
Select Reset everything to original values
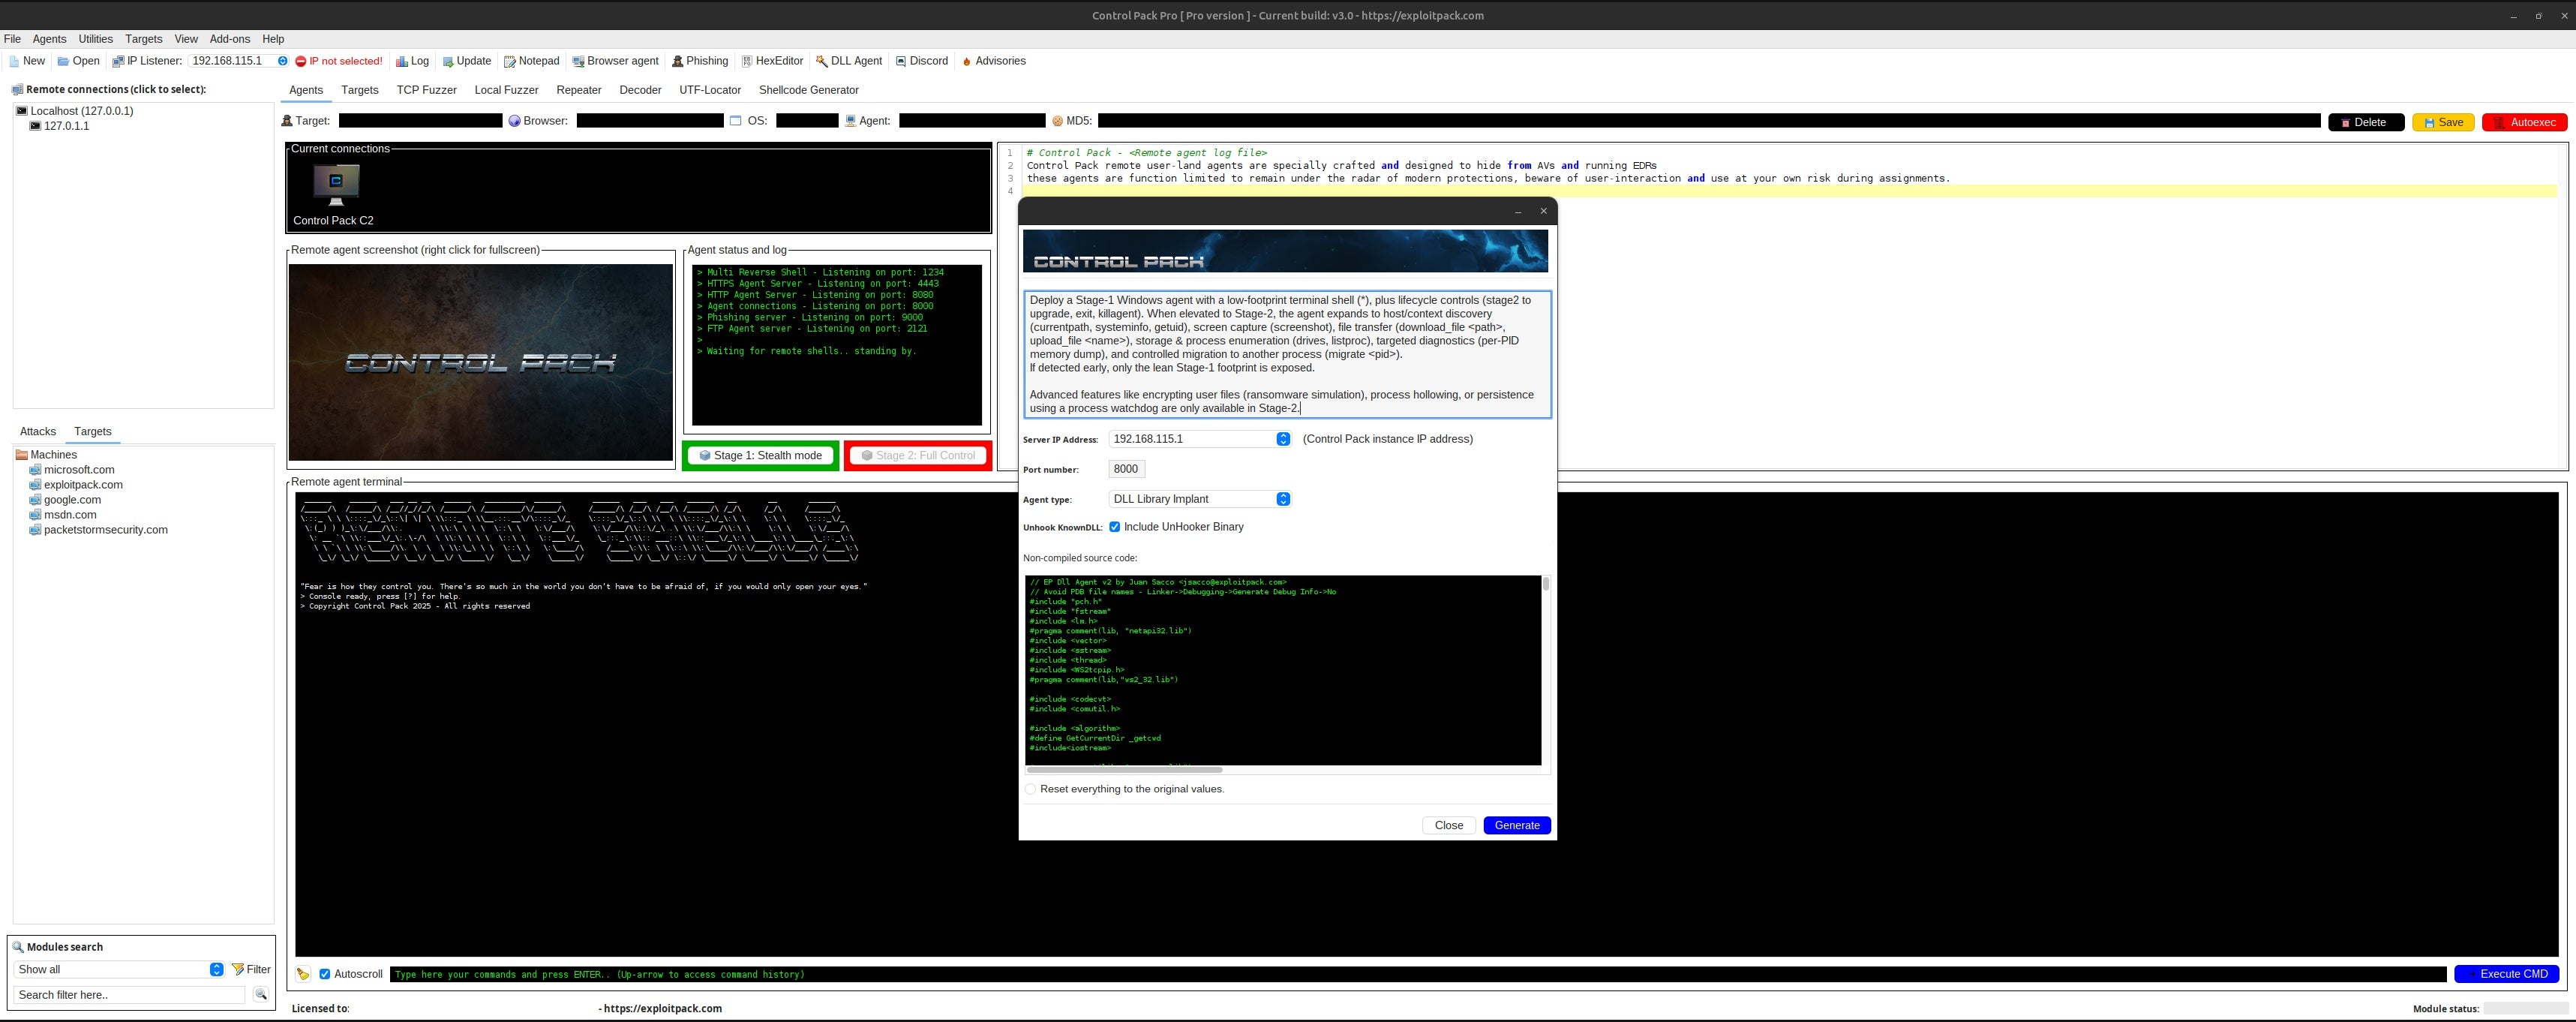pyautogui.click(x=1030, y=789)
